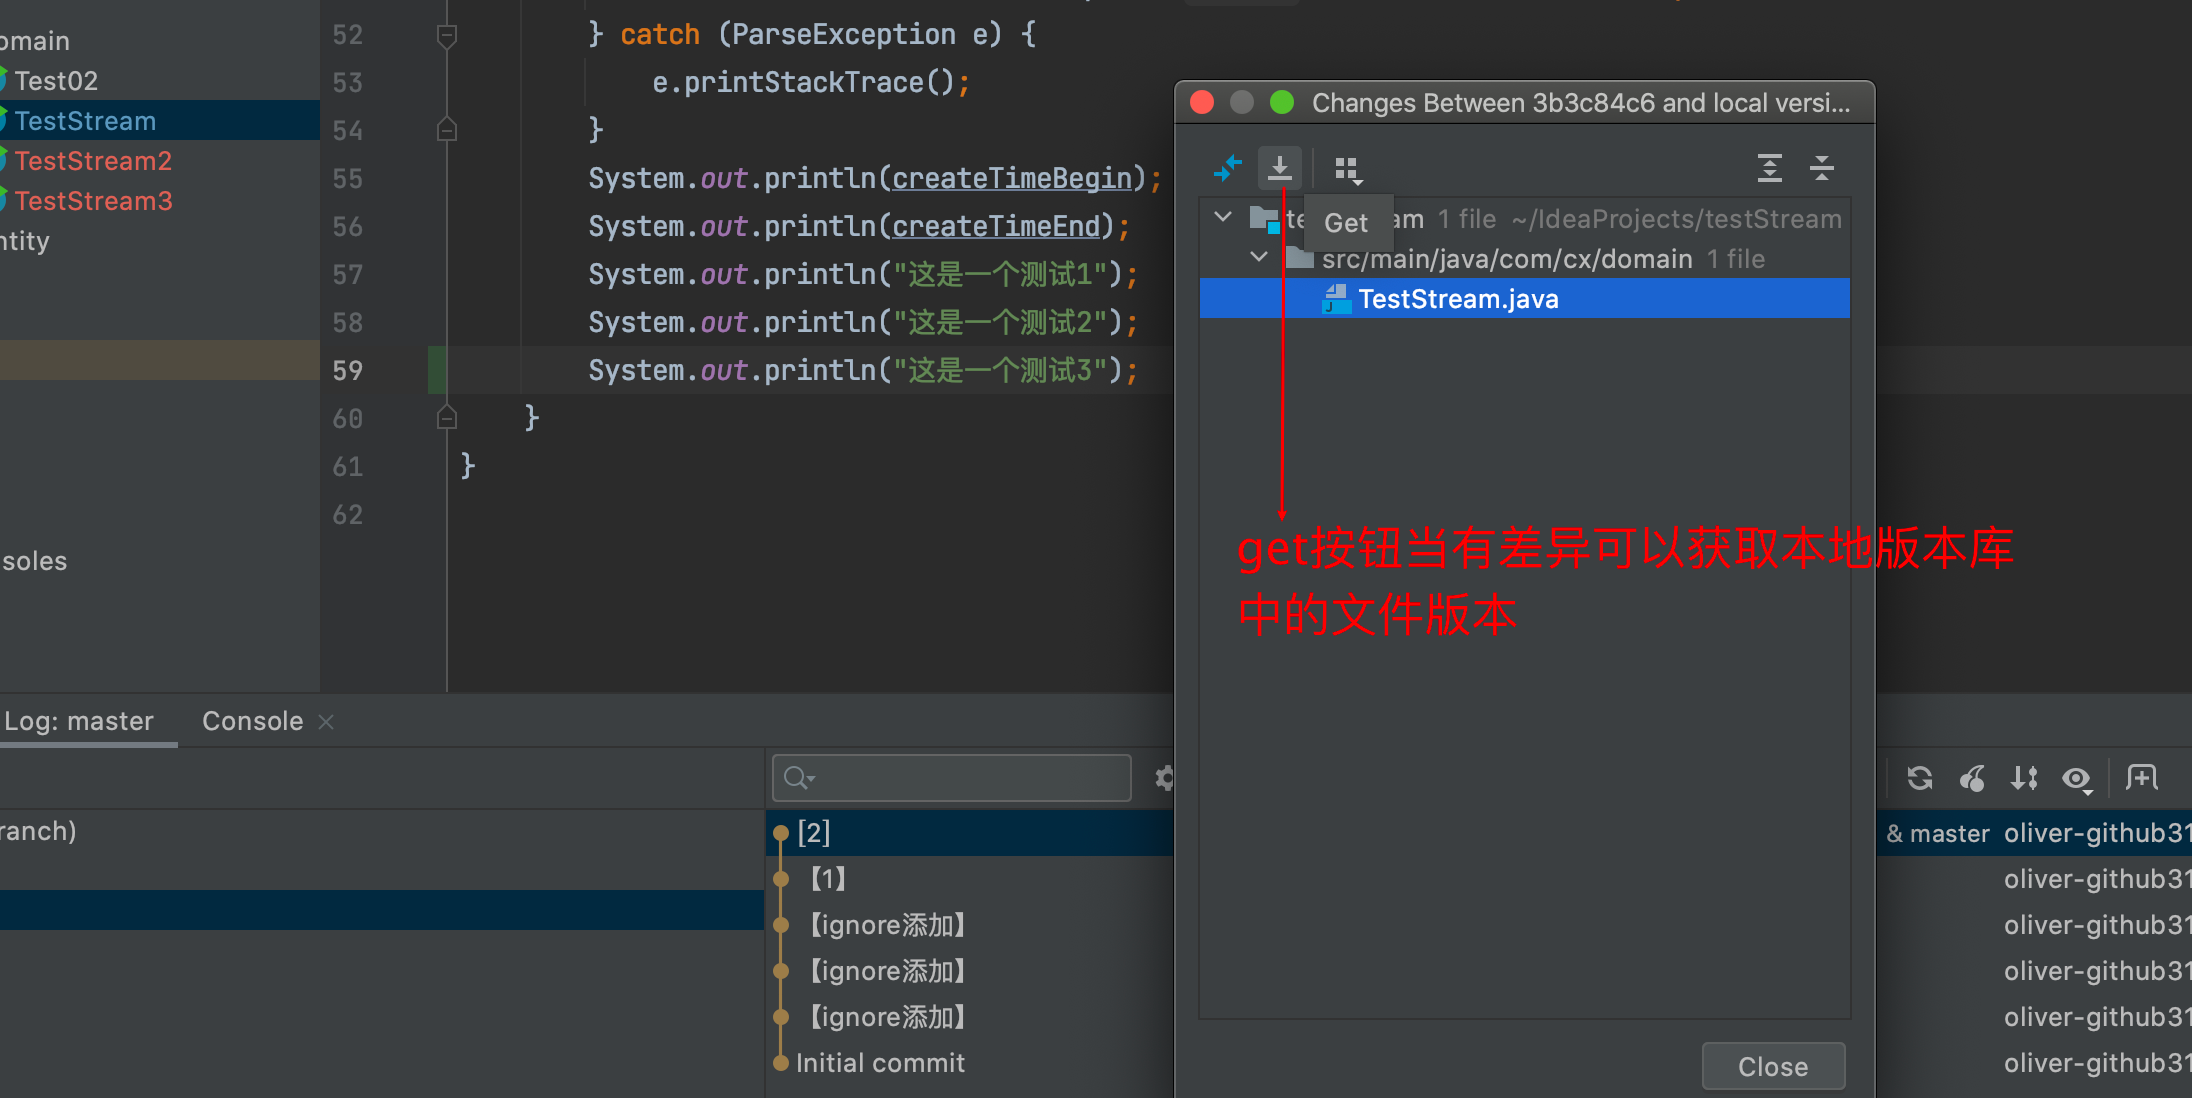2192x1098 pixels.
Task: Refresh the Git log
Action: click(1919, 778)
